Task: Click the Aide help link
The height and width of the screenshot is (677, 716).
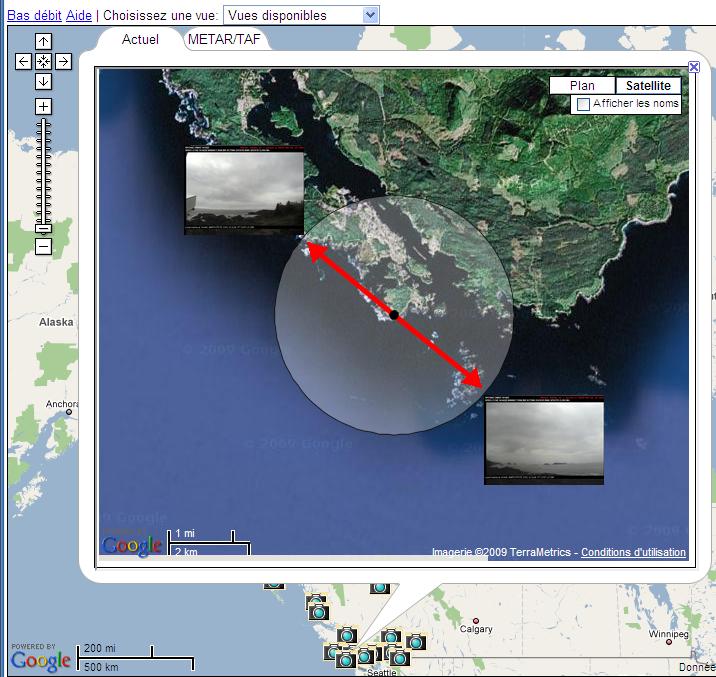Action: 78,16
